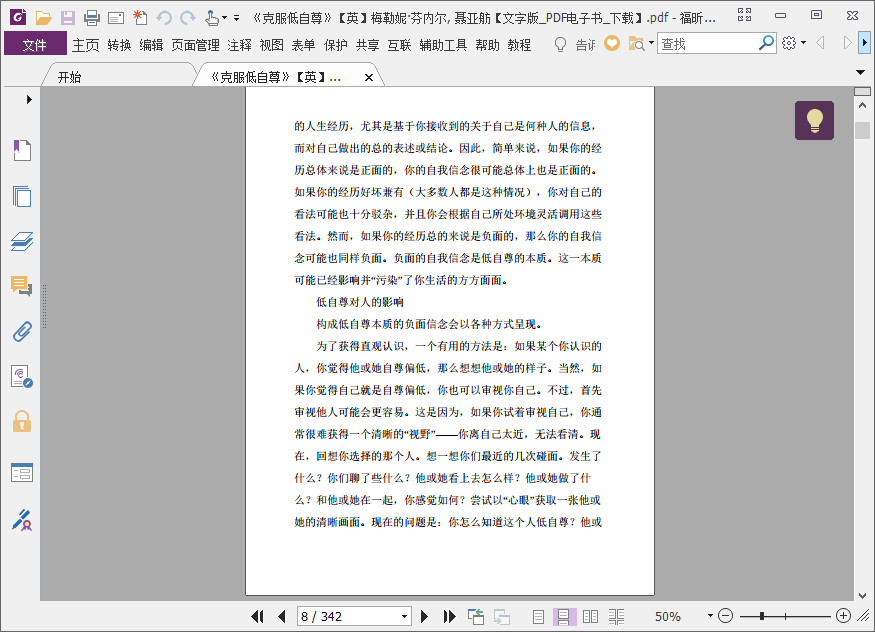Open the page thumbnails panel in the sidebar
The image size is (875, 632).
22,196
